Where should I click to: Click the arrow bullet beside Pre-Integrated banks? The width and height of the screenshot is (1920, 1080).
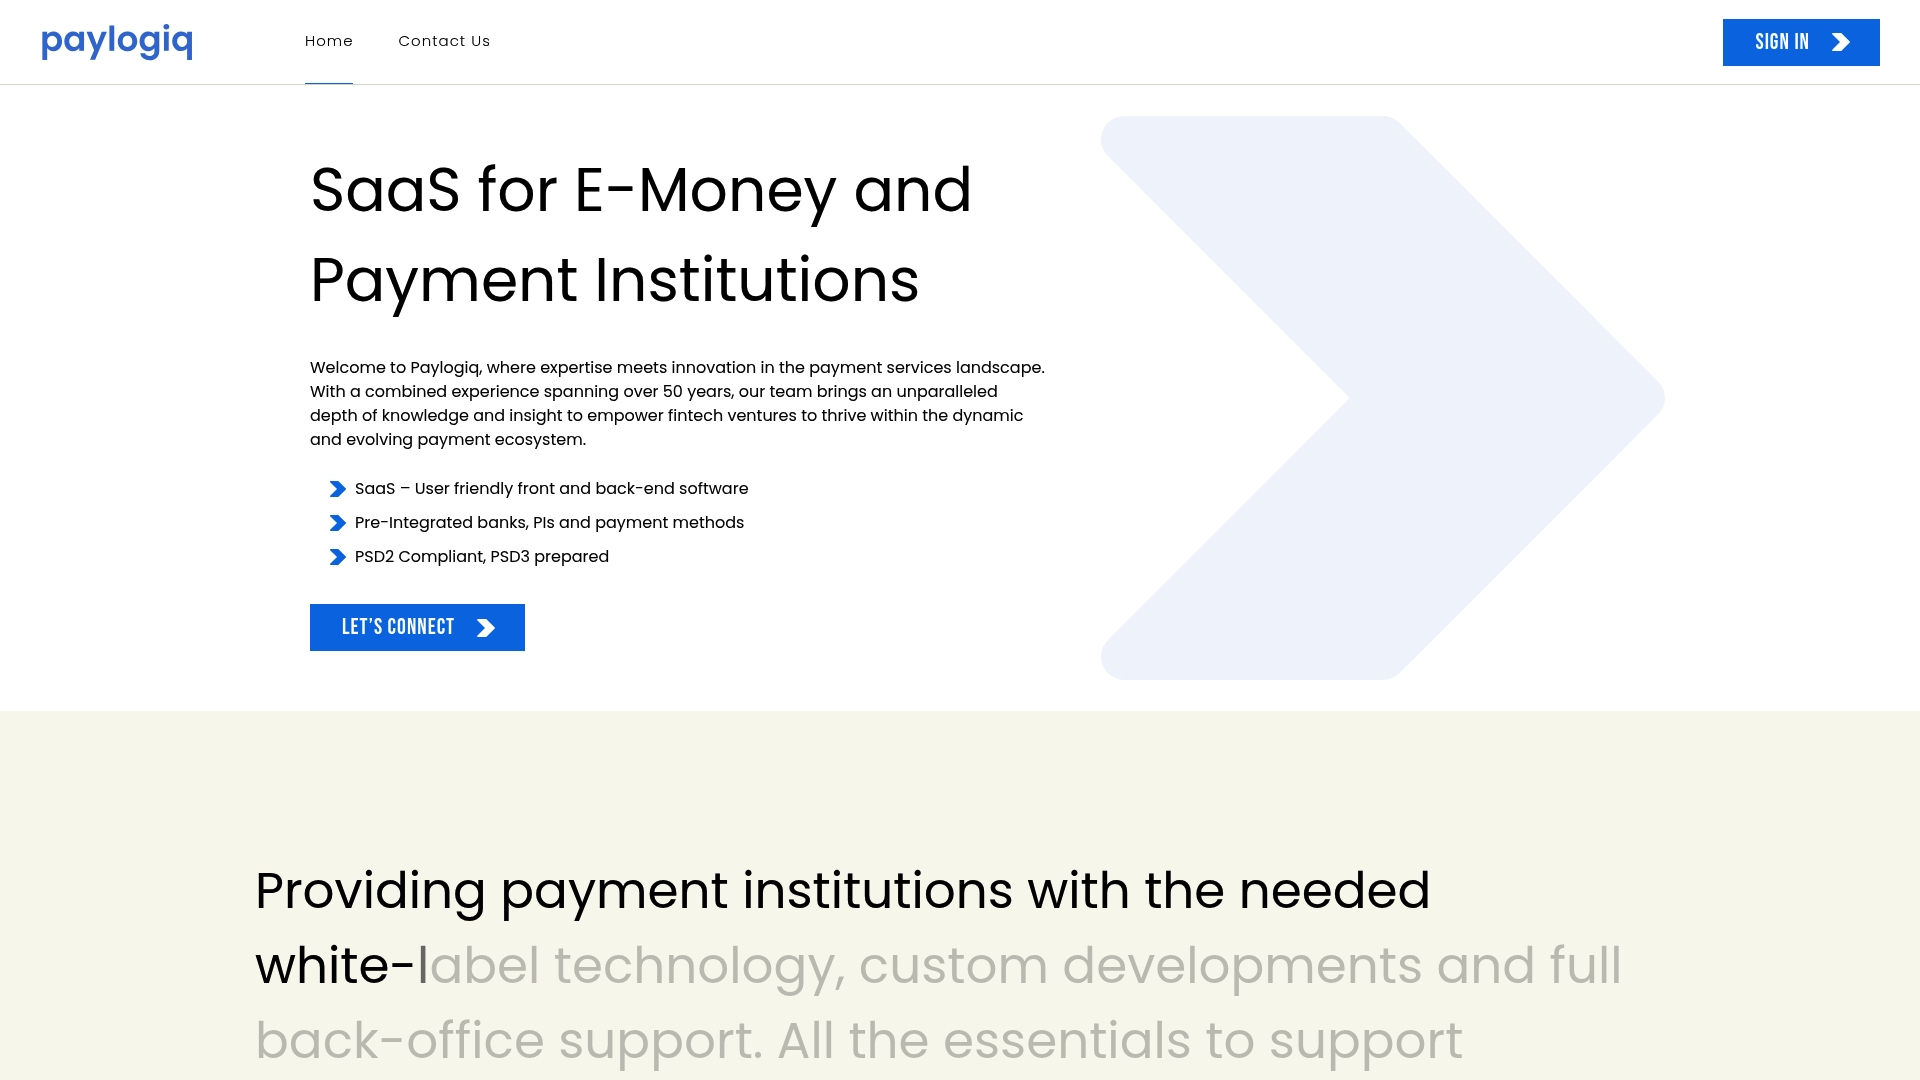pos(338,523)
